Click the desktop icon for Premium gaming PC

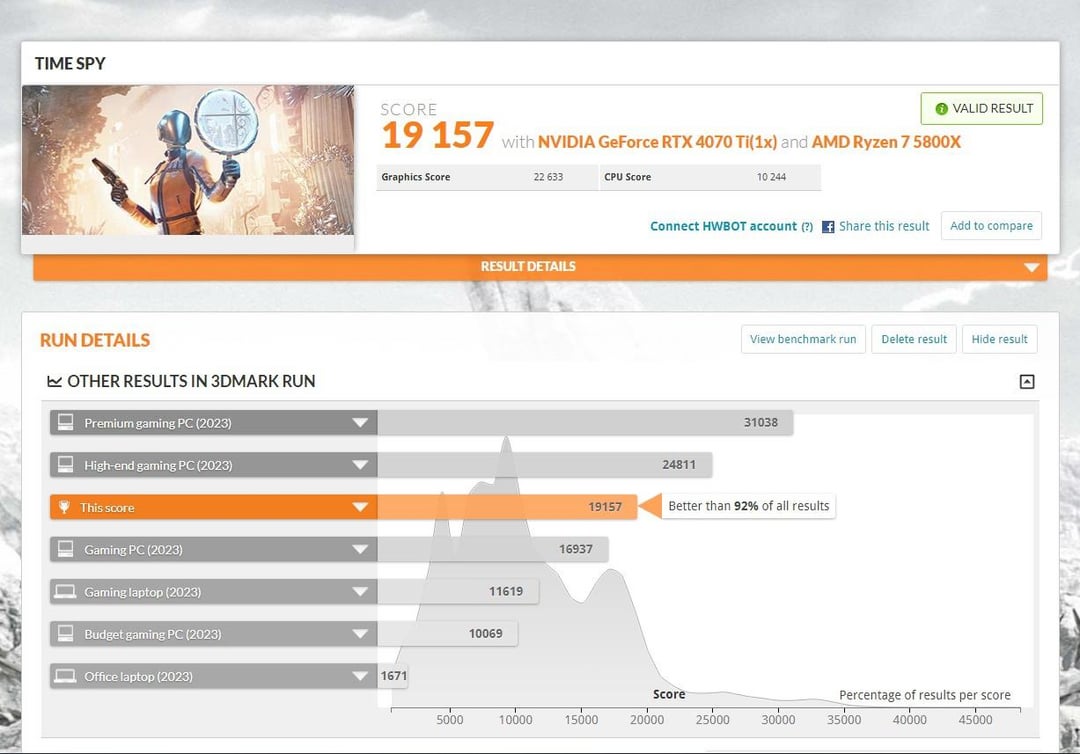coord(65,422)
